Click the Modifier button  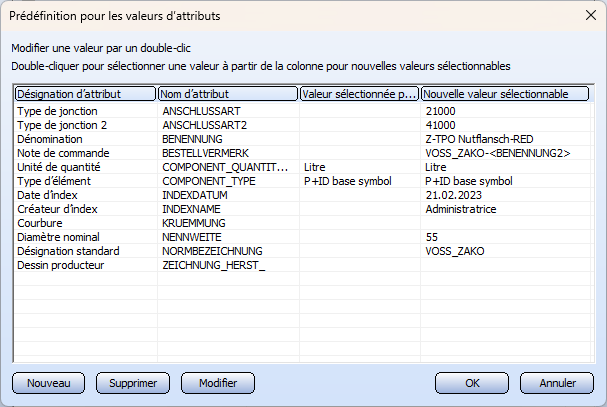pos(218,383)
